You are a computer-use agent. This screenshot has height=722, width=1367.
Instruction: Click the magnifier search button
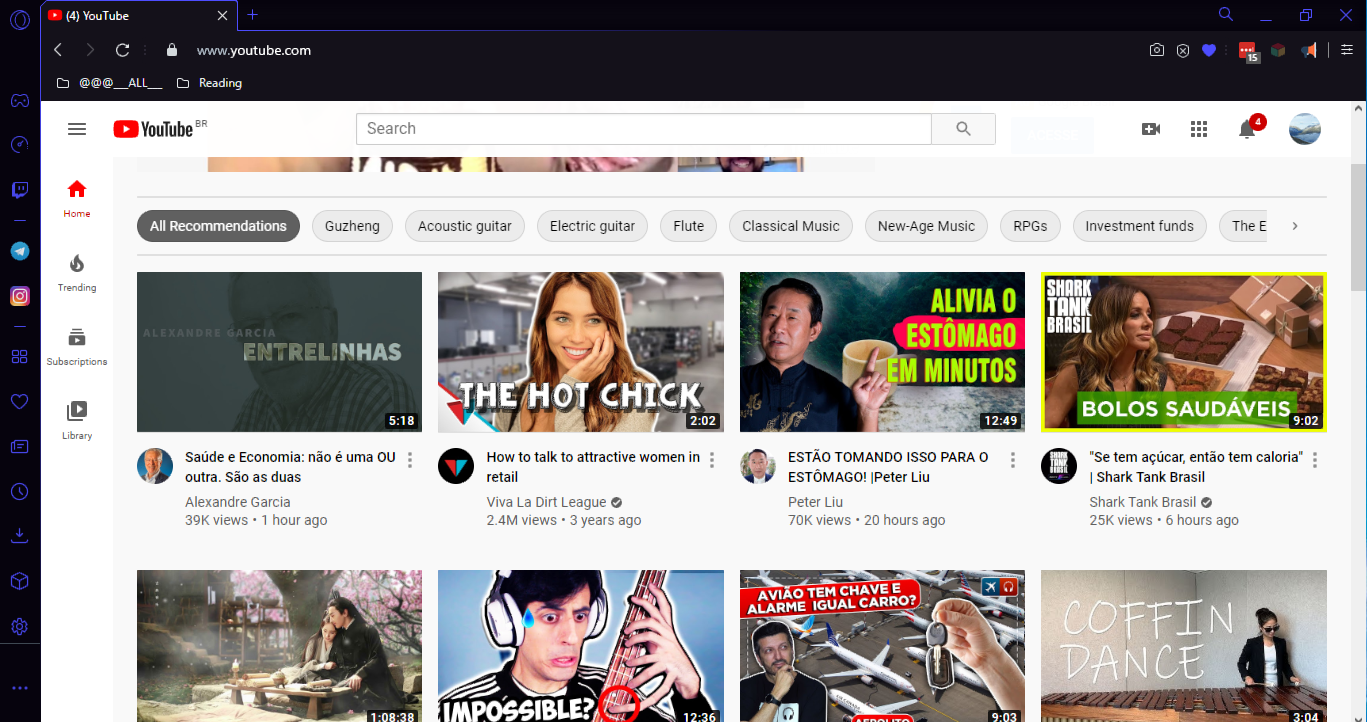click(963, 129)
